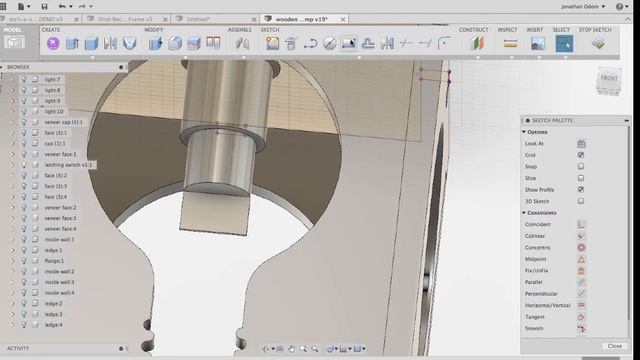Select the Press Pull tool under Modify
640x360 pixels.
155,43
